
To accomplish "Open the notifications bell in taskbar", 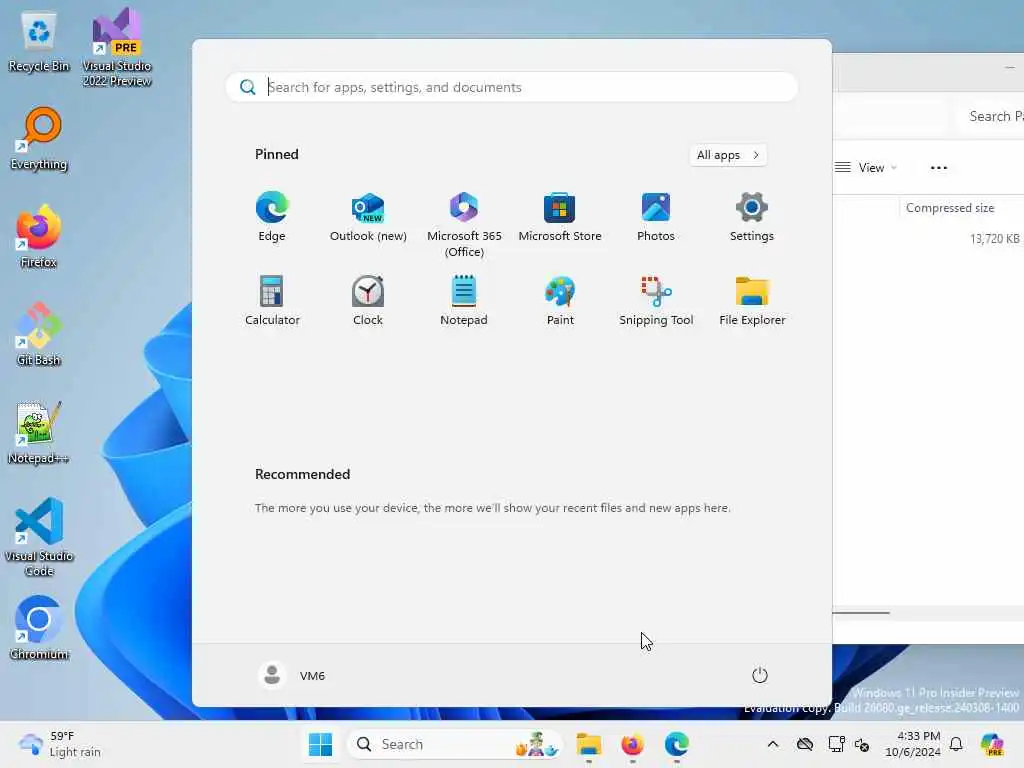I will tap(956, 744).
